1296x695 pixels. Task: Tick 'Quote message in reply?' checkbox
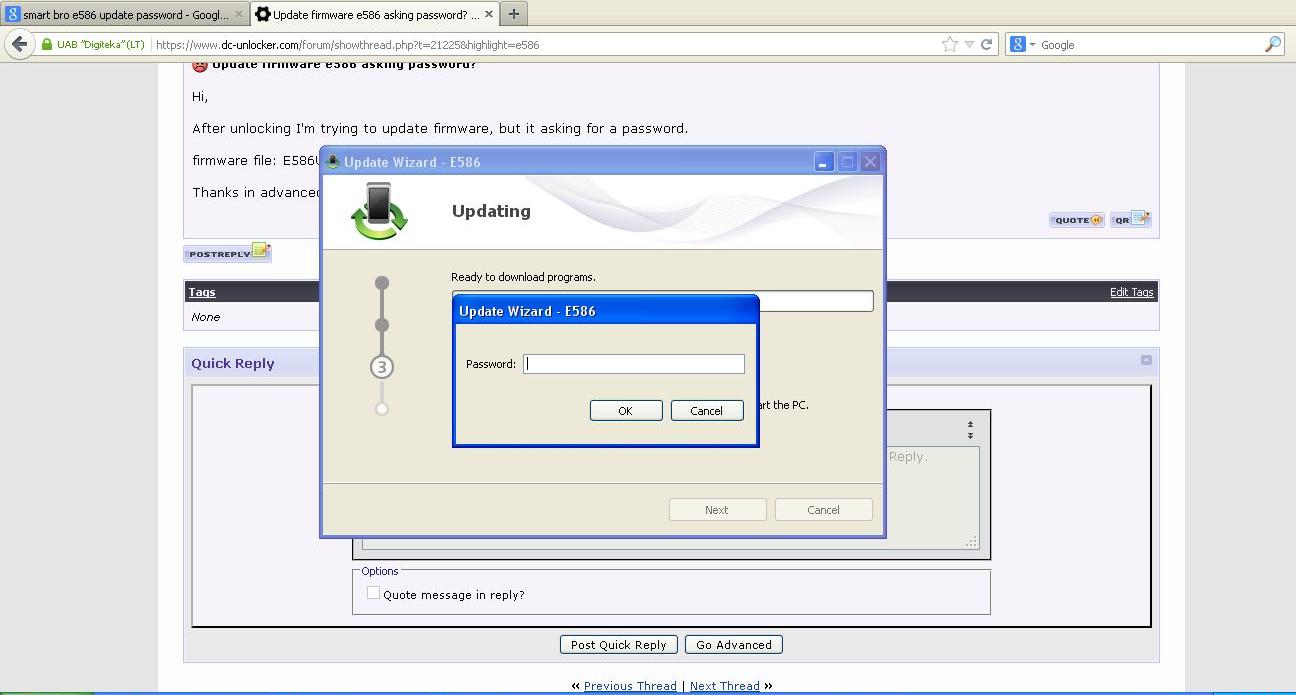tap(373, 593)
